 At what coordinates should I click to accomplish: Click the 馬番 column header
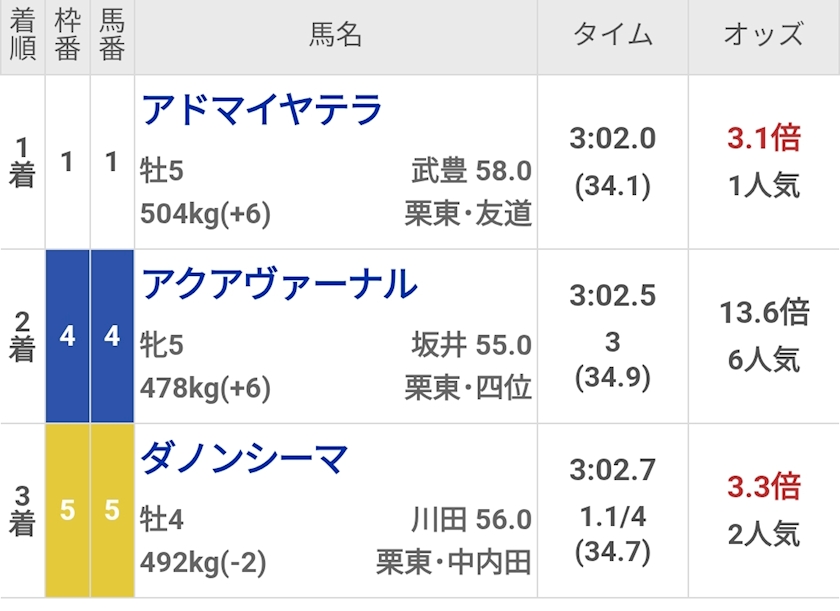(x=112, y=37)
